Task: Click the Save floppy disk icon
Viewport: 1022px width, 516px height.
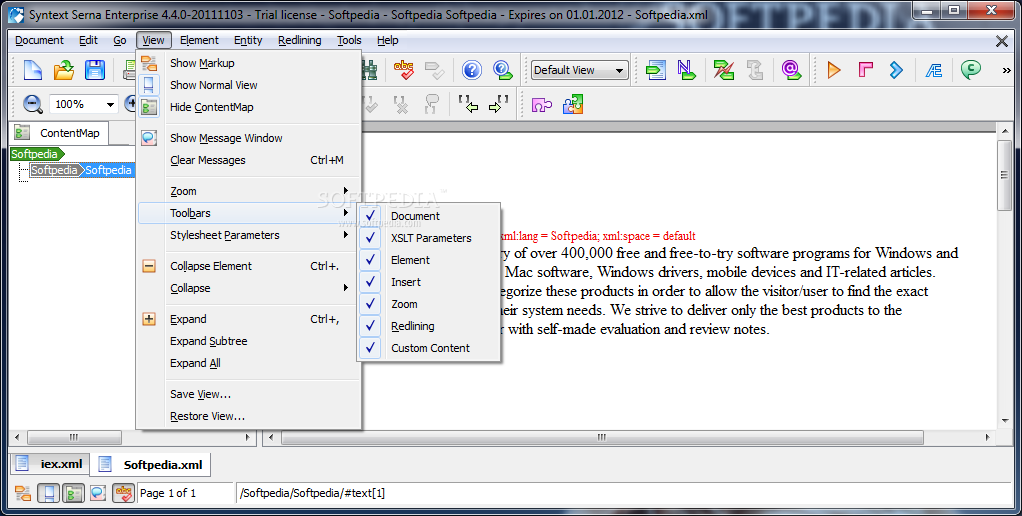Action: click(x=95, y=70)
